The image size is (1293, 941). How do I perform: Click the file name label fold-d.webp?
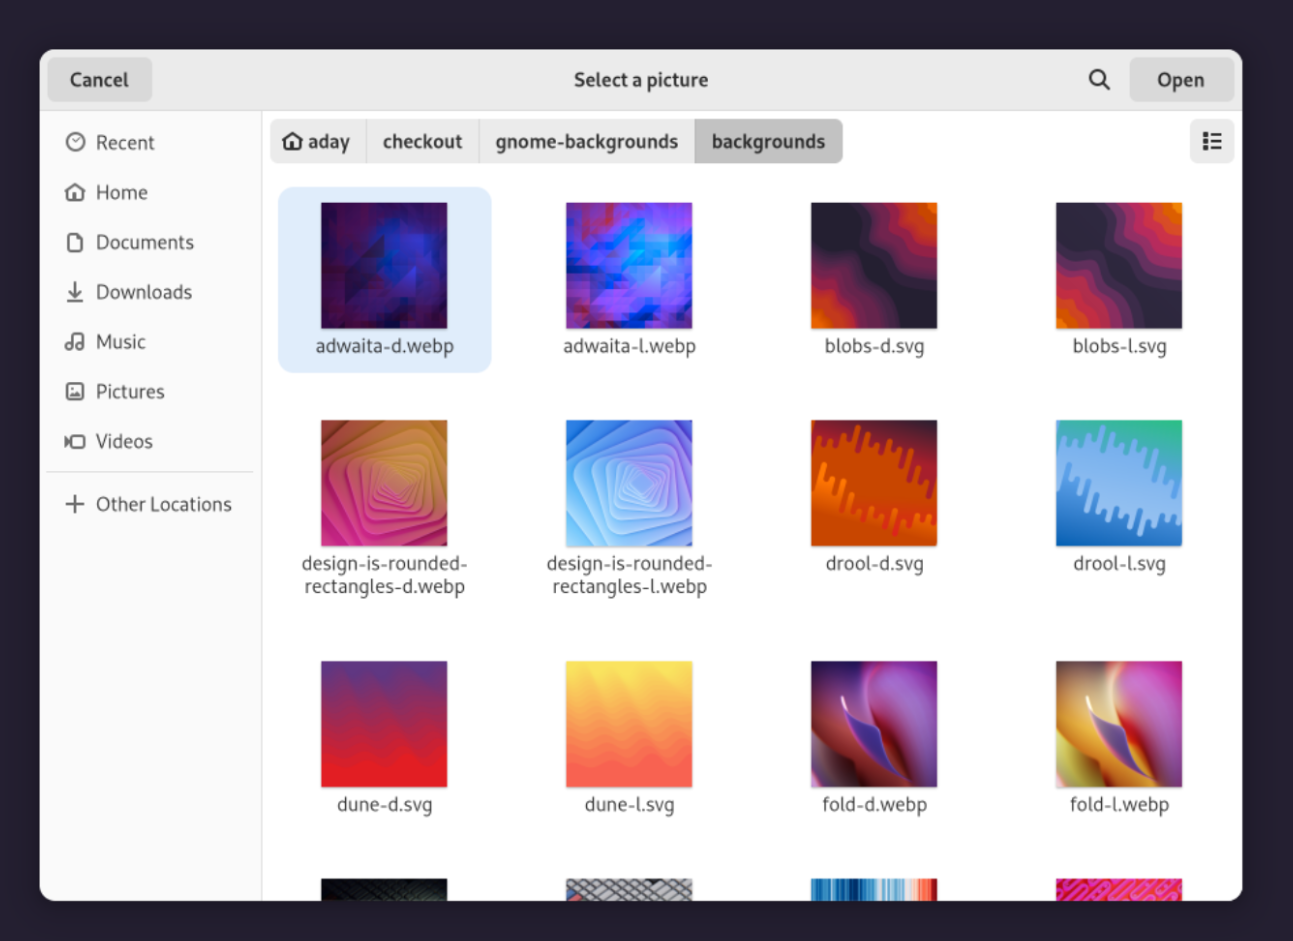pyautogui.click(x=874, y=804)
